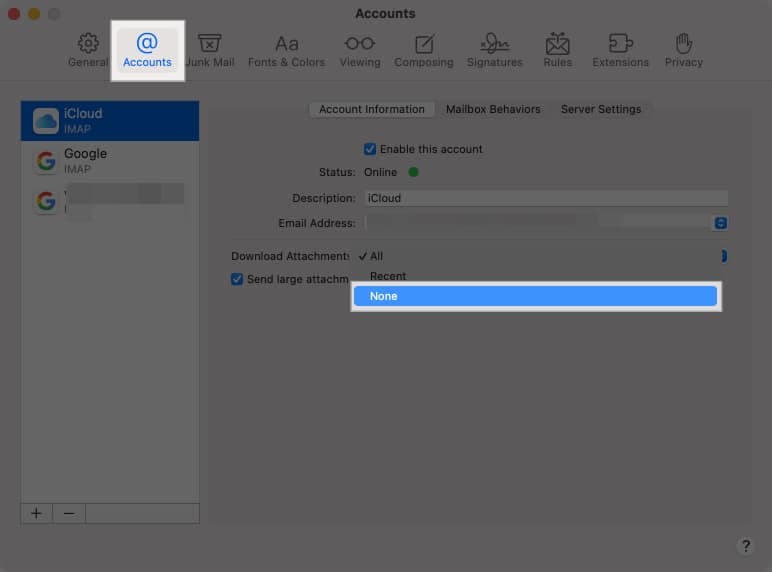Remove selected account with minus button
Image resolution: width=772 pixels, height=572 pixels.
click(x=69, y=513)
